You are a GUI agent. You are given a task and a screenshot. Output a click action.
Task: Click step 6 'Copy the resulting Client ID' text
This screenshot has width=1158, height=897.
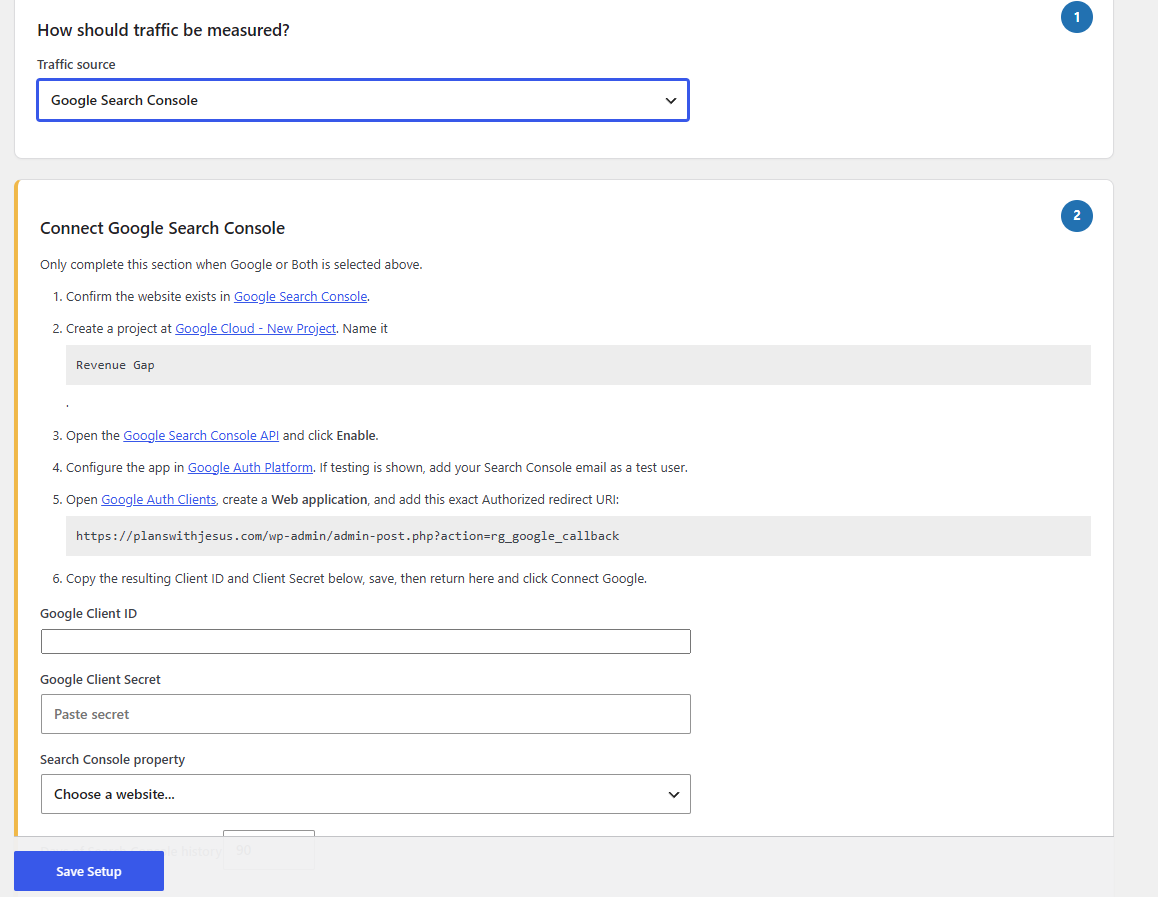[x=356, y=579]
